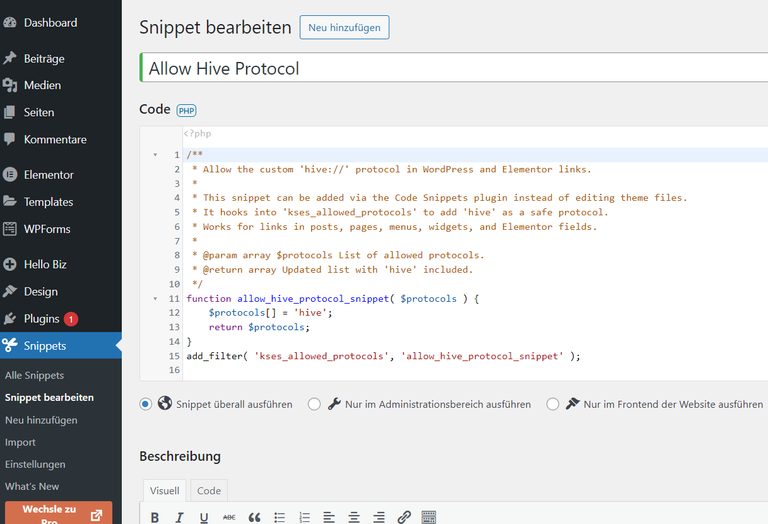Collapse the function fold at line 11

155,298
